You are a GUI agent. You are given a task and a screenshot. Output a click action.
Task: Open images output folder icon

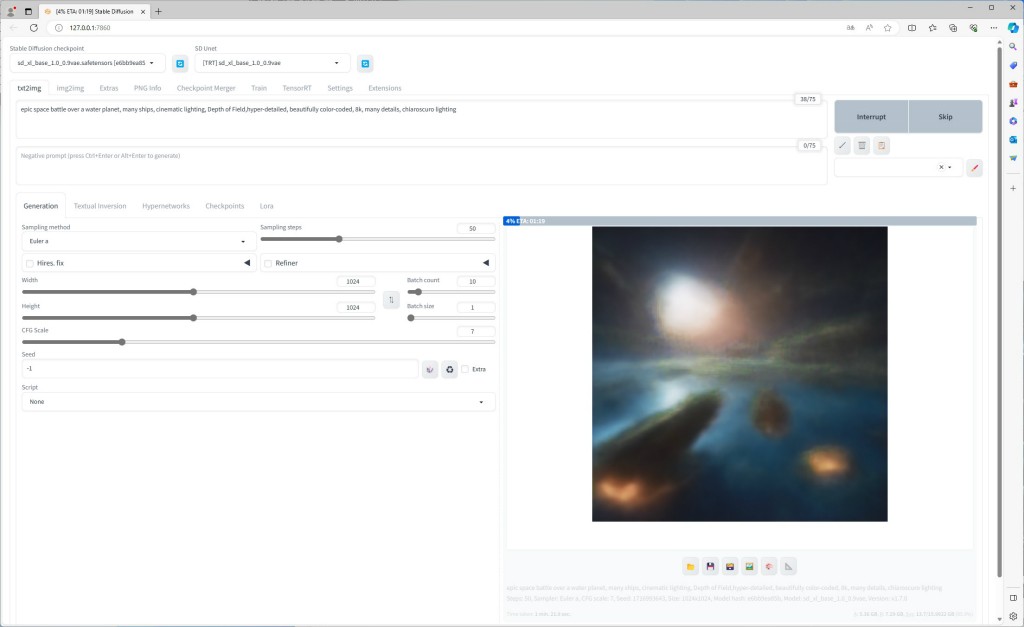(x=690, y=567)
